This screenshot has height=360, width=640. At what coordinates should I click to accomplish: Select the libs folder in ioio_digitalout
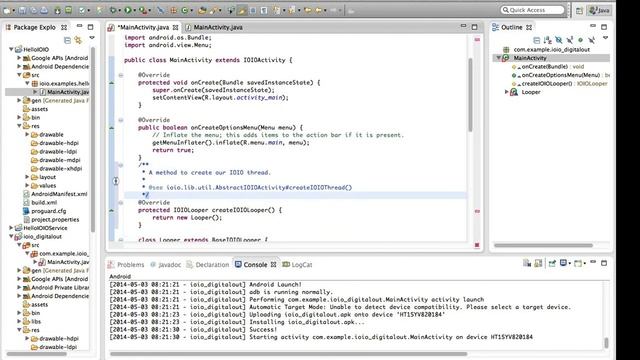point(32,321)
